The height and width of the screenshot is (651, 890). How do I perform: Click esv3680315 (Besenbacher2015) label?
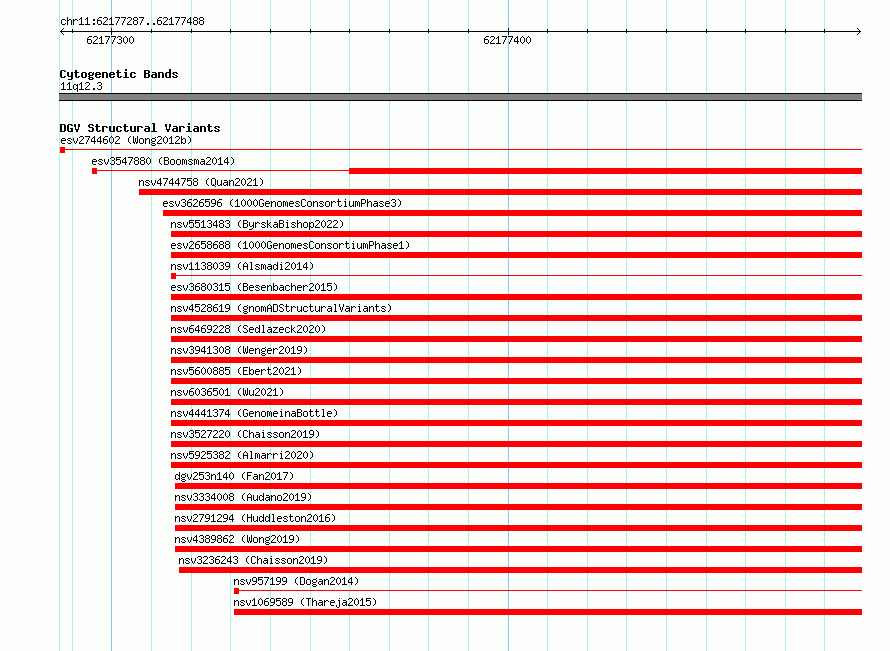pyautogui.click(x=254, y=287)
